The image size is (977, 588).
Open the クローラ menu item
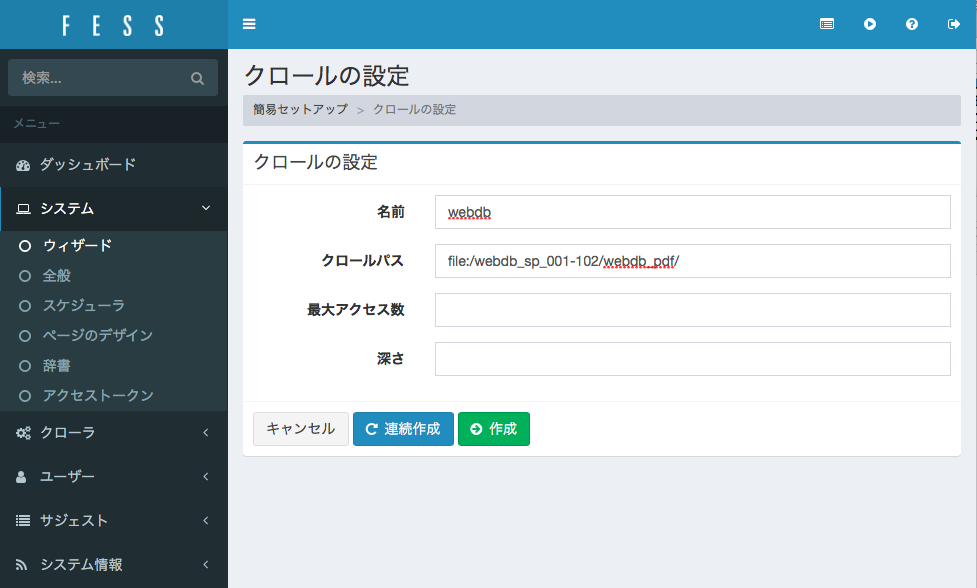pos(113,432)
